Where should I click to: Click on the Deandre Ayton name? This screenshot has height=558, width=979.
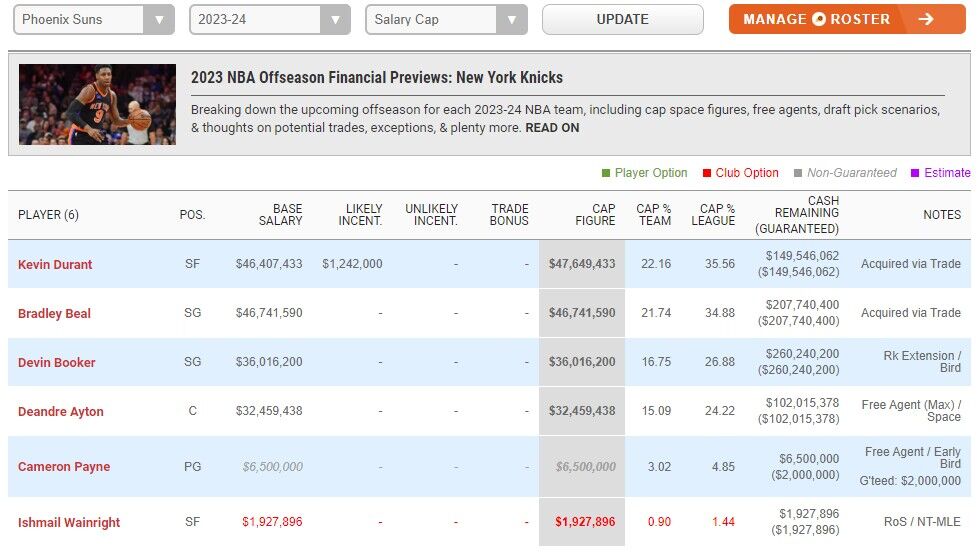(x=61, y=412)
